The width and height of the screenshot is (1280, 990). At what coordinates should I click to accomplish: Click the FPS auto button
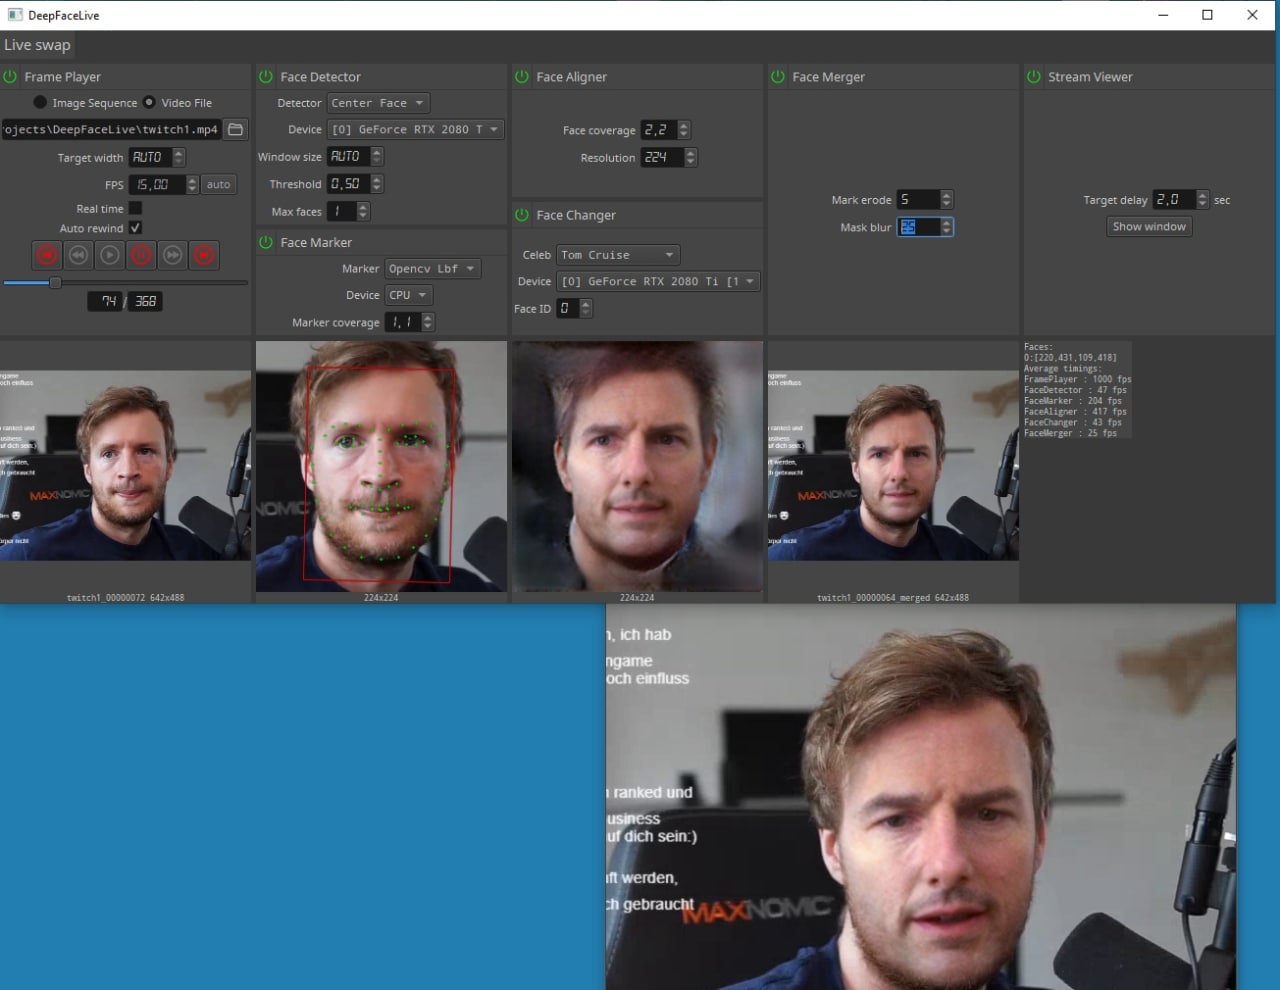(x=218, y=184)
